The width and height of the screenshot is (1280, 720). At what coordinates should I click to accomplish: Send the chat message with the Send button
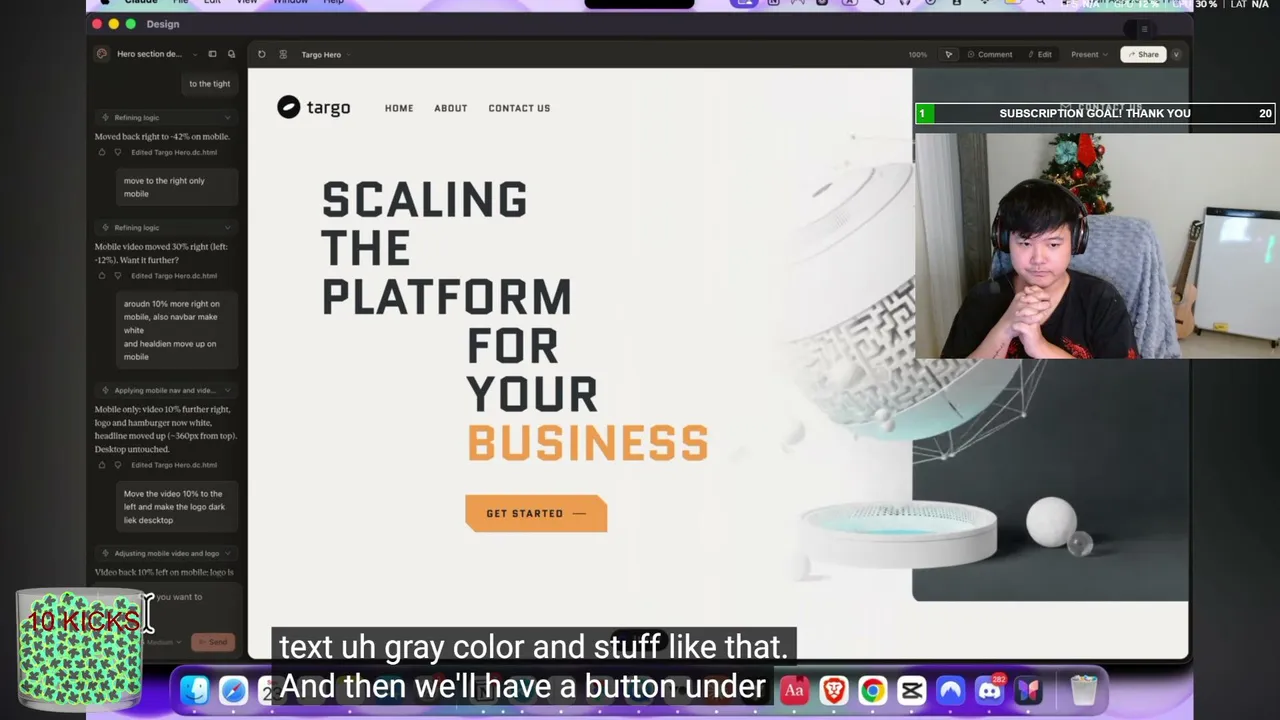tap(214, 642)
